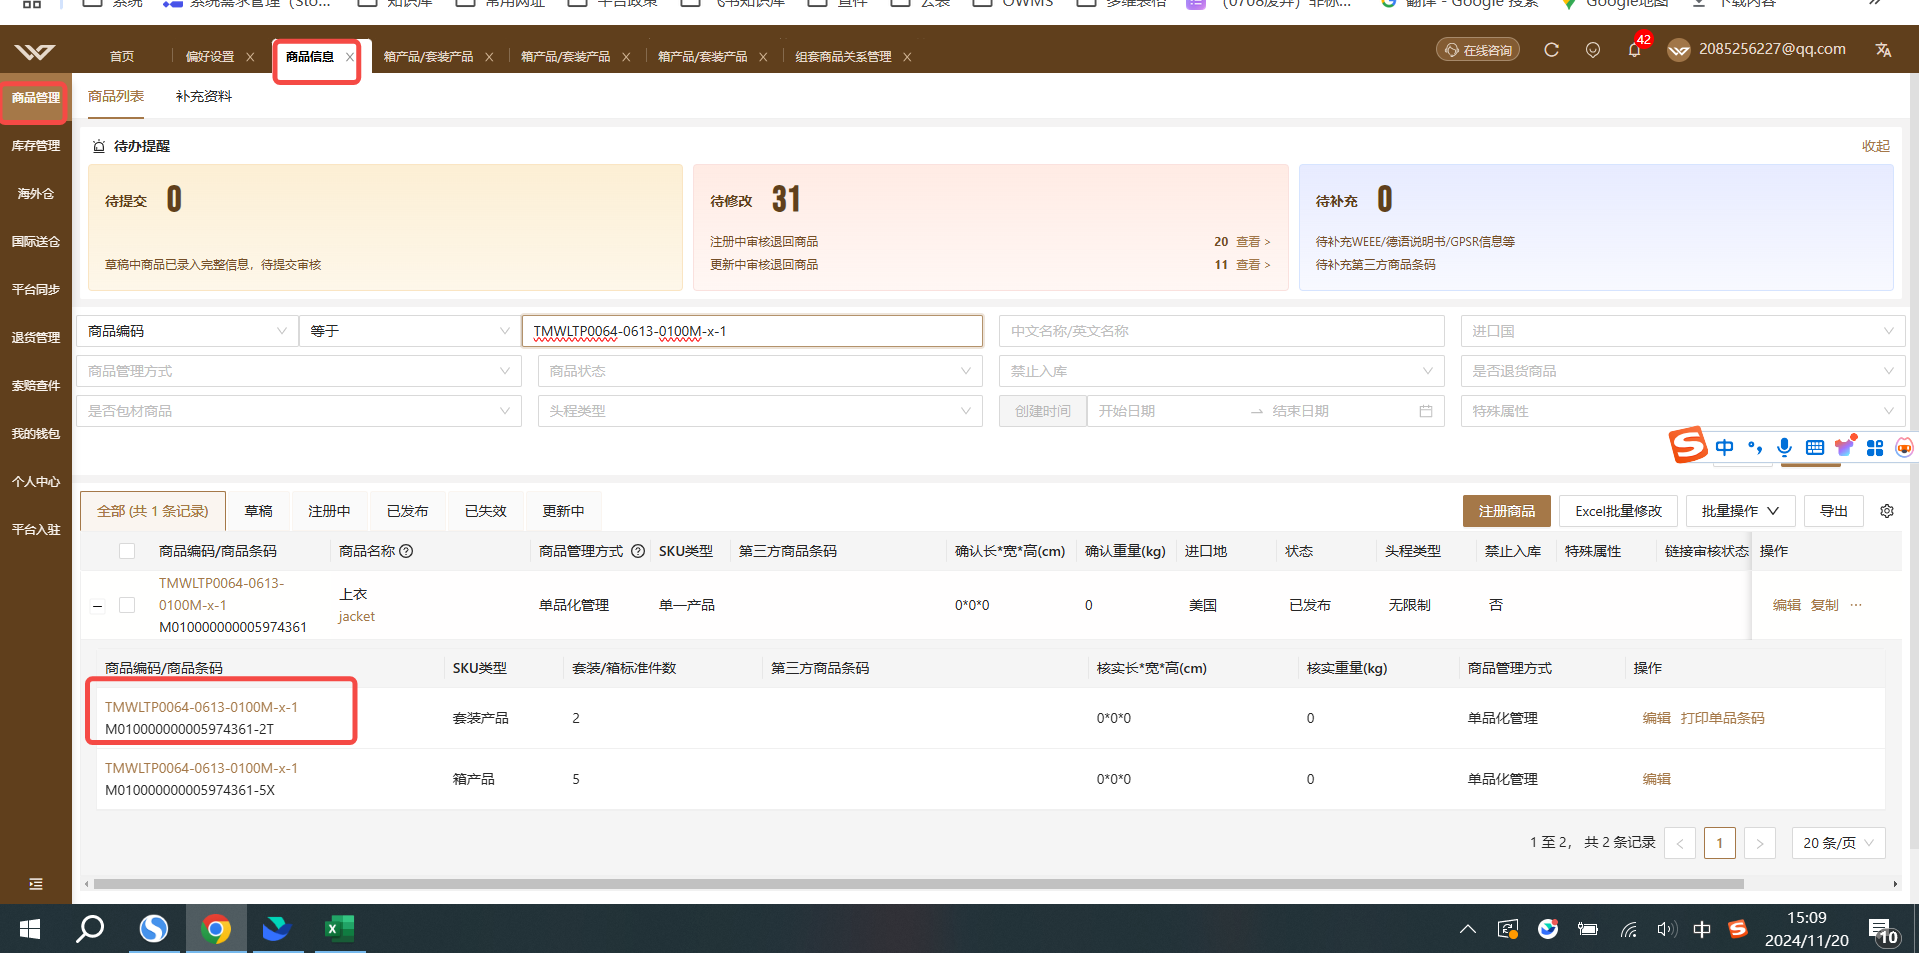
Task: Toggle the select-all checkbox in table header
Action: click(x=127, y=551)
